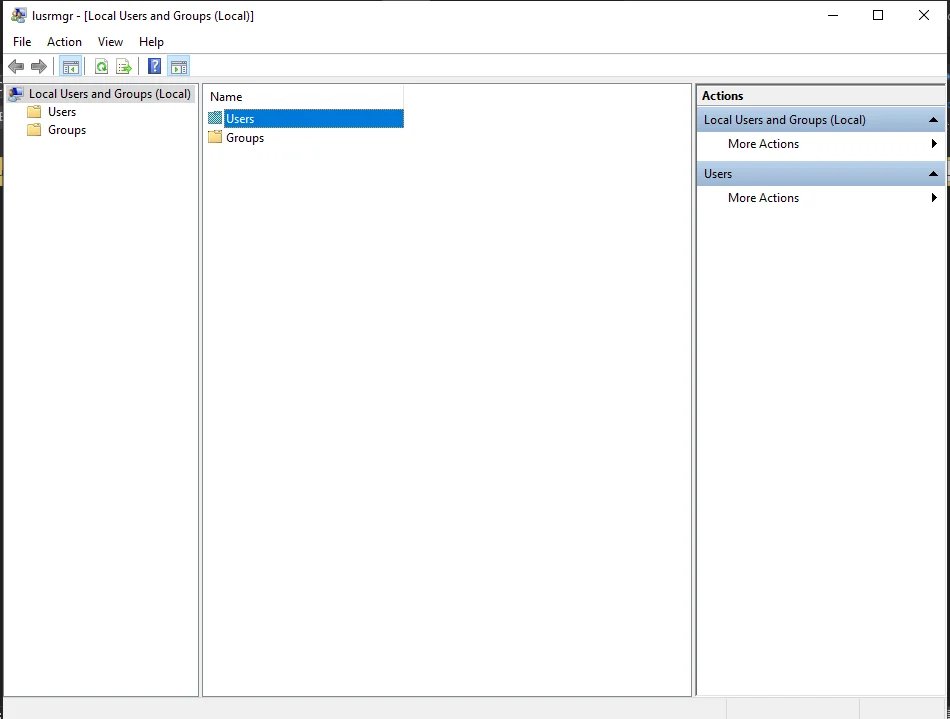
Task: Click Groups folder in the center list
Action: click(244, 138)
